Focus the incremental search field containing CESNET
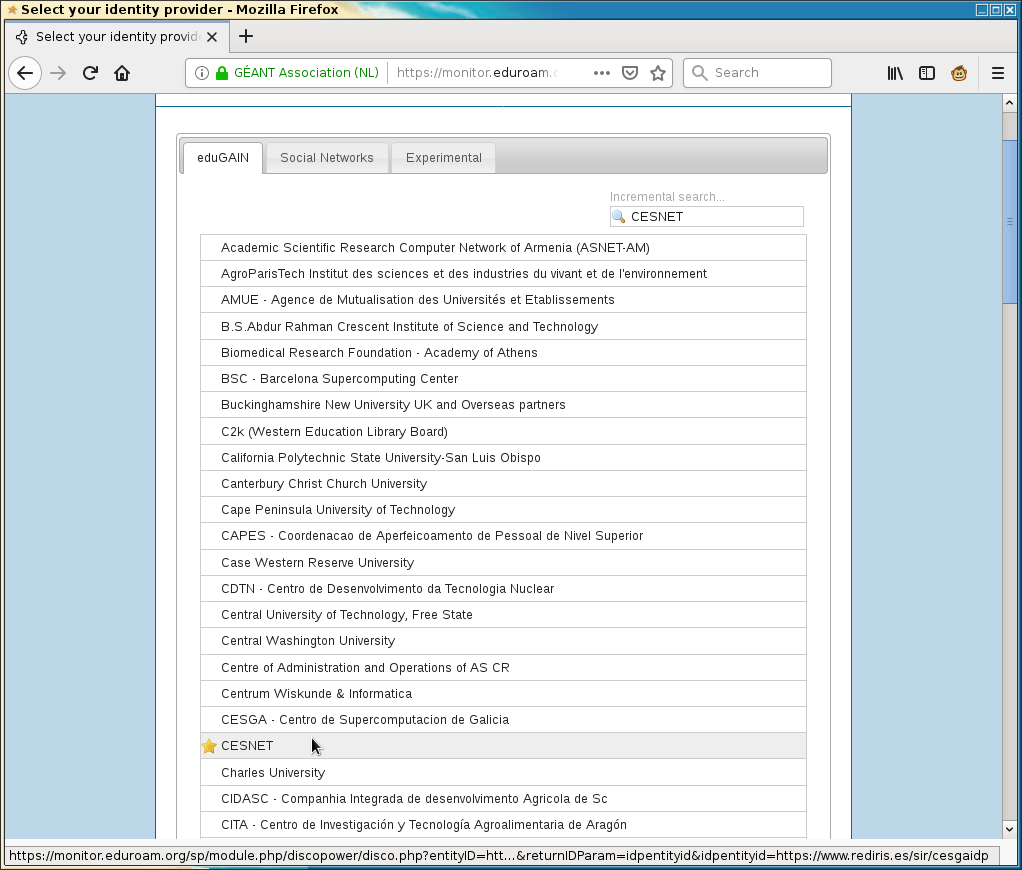This screenshot has height=870, width=1022. tap(707, 216)
